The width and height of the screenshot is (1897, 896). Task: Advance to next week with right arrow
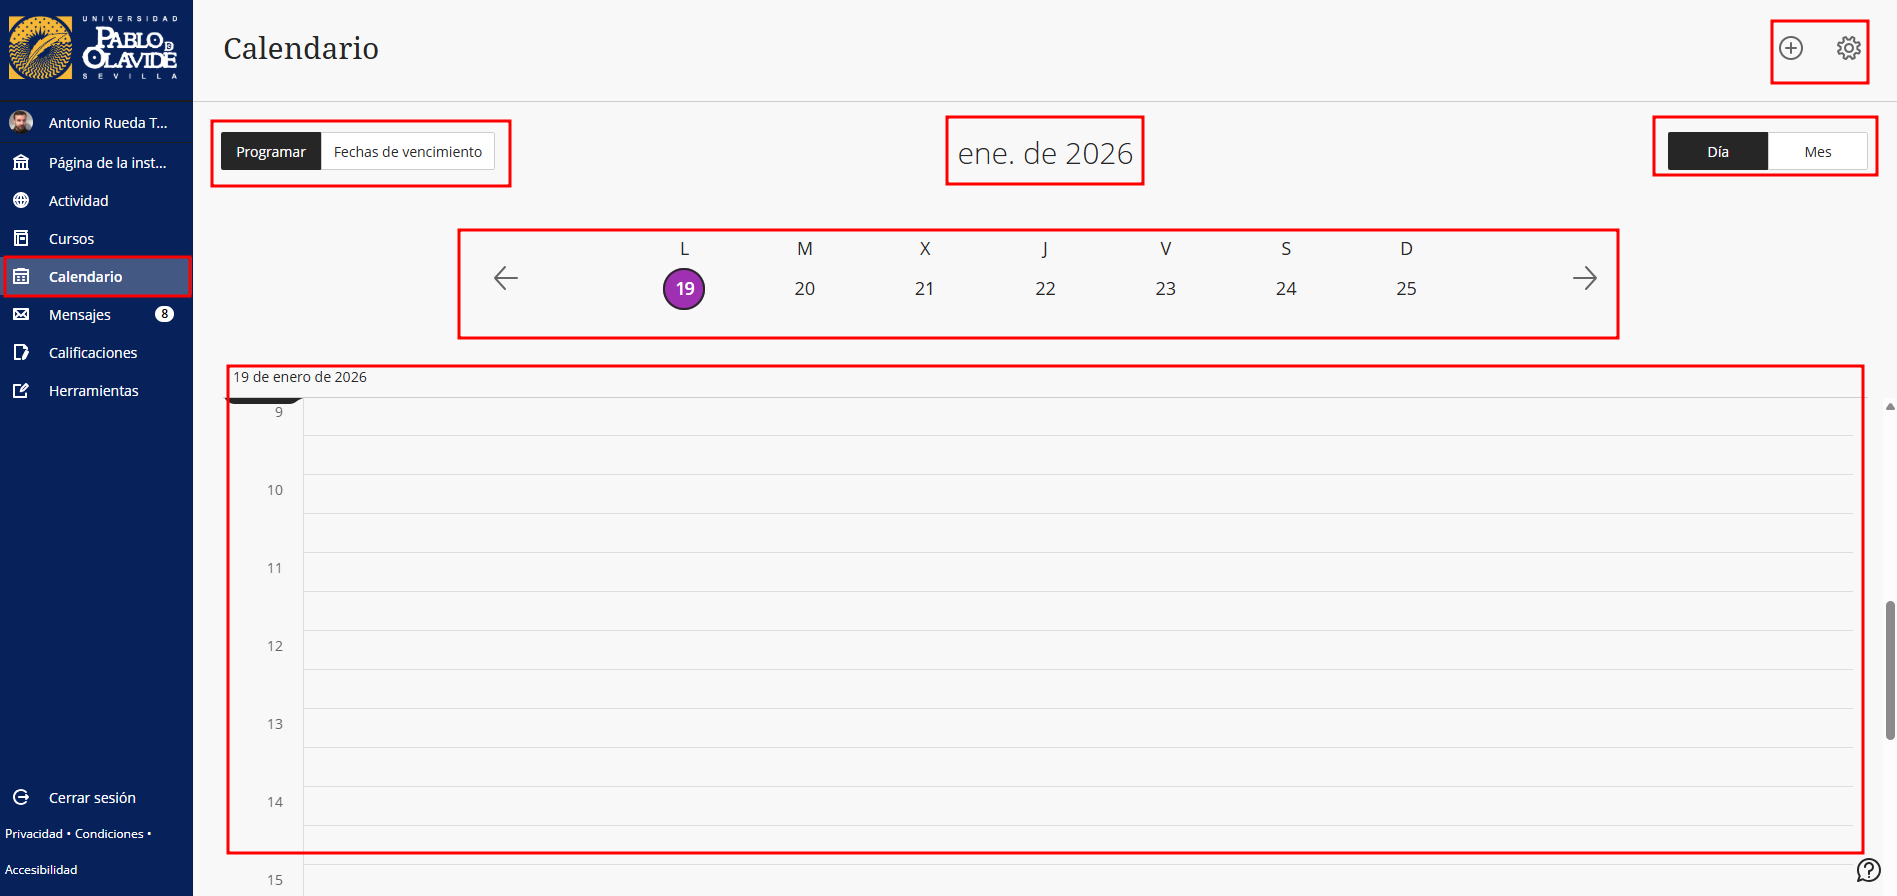click(1584, 278)
